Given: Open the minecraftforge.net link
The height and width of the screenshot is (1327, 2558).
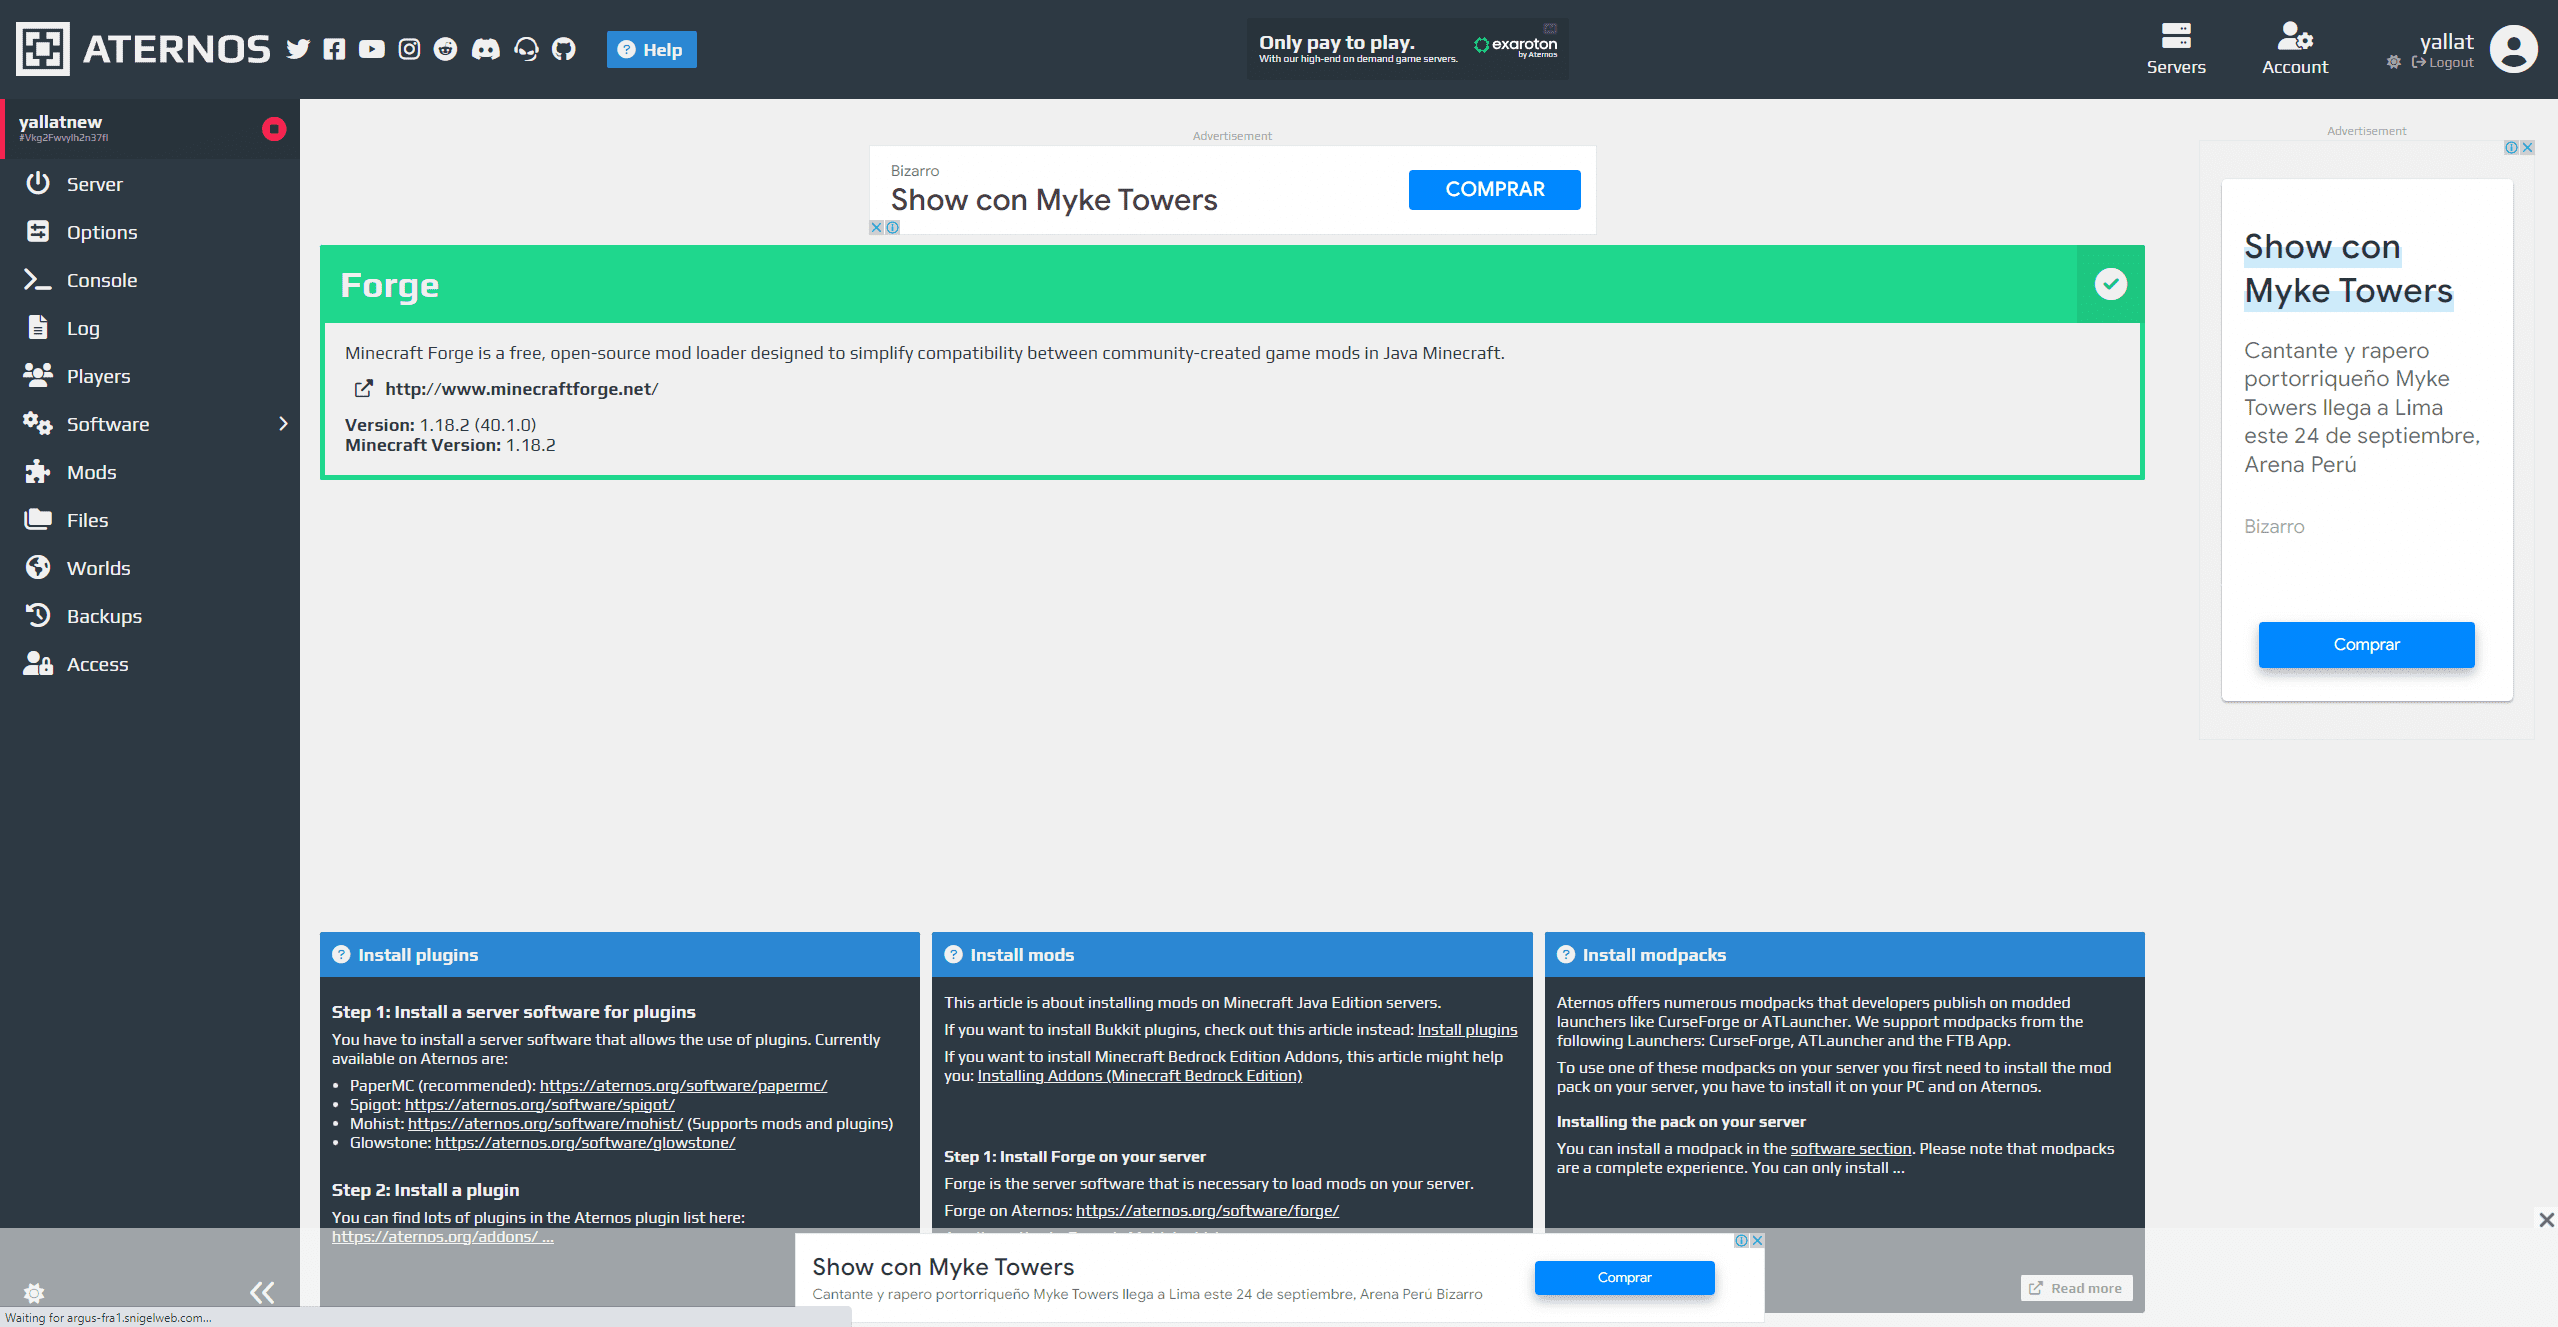Looking at the screenshot, I should (x=521, y=389).
